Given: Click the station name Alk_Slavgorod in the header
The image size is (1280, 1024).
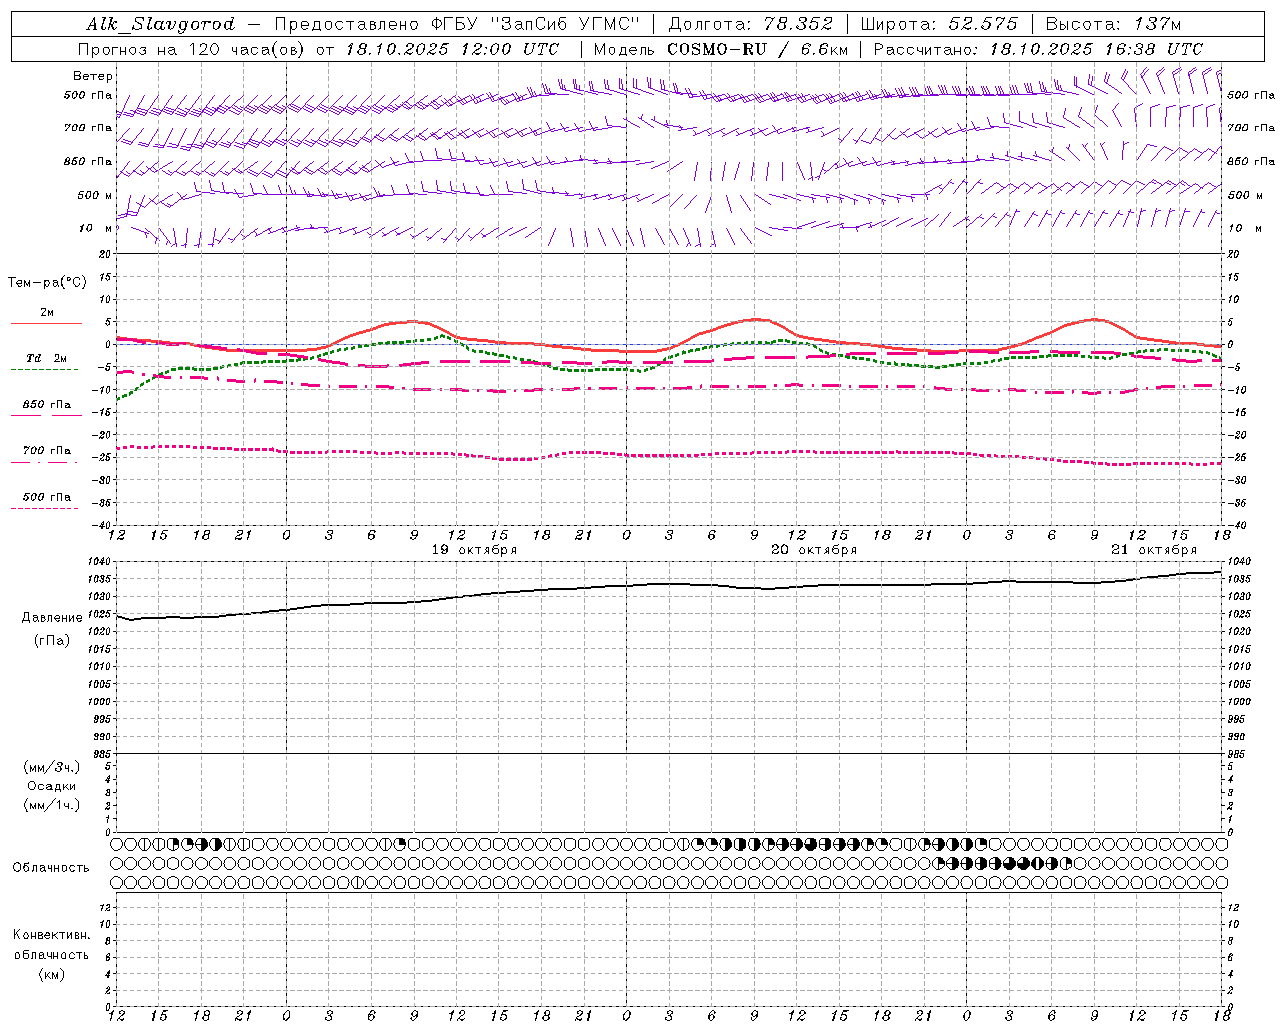Looking at the screenshot, I should pyautogui.click(x=161, y=24).
